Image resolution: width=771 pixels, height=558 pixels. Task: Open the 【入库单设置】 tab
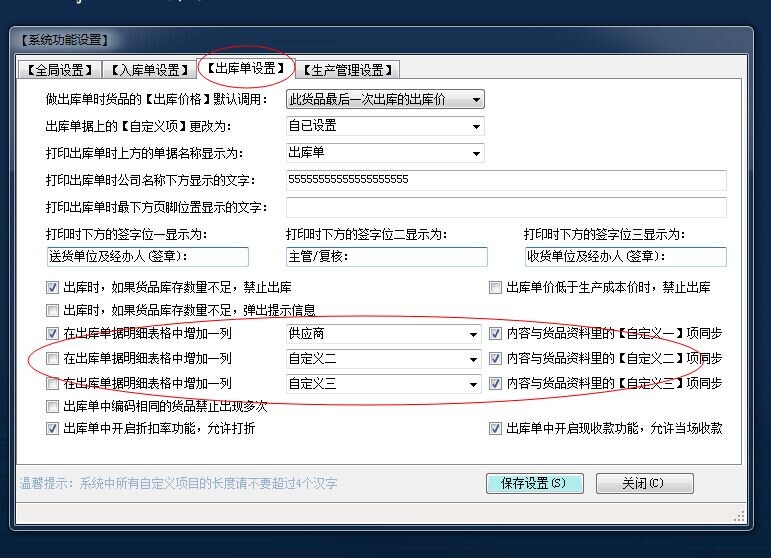coord(149,70)
